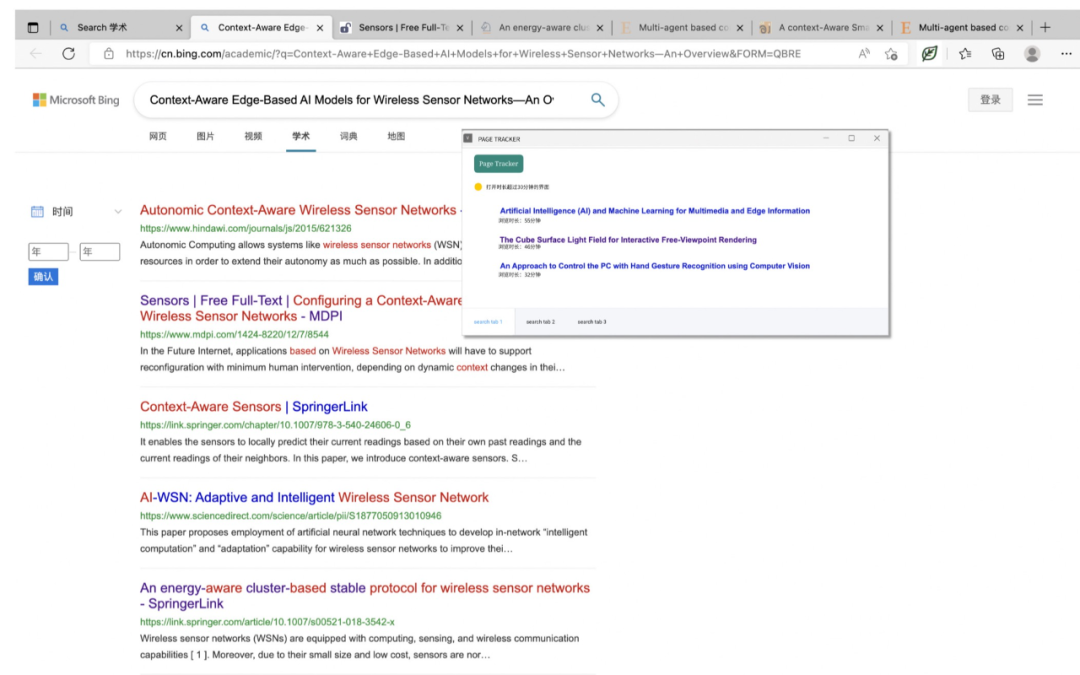
Task: Close the 'Context-Aware Edge' tab
Action: click(320, 28)
